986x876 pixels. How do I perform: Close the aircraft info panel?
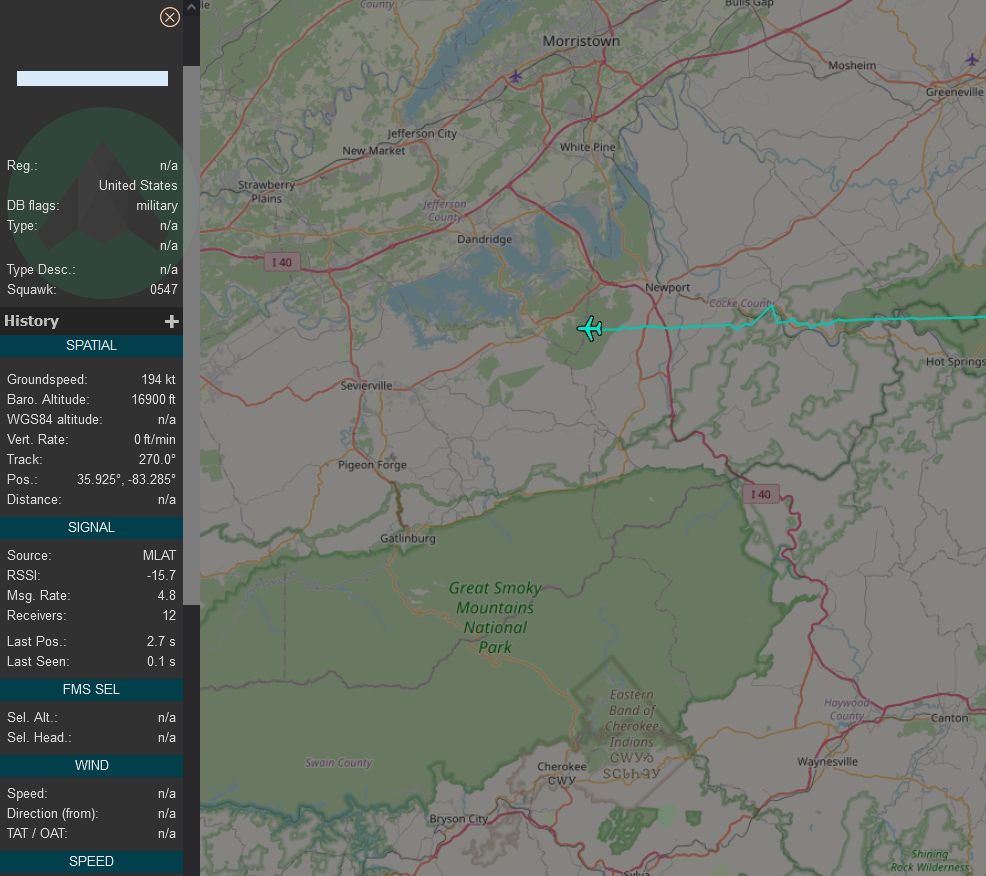pos(169,17)
